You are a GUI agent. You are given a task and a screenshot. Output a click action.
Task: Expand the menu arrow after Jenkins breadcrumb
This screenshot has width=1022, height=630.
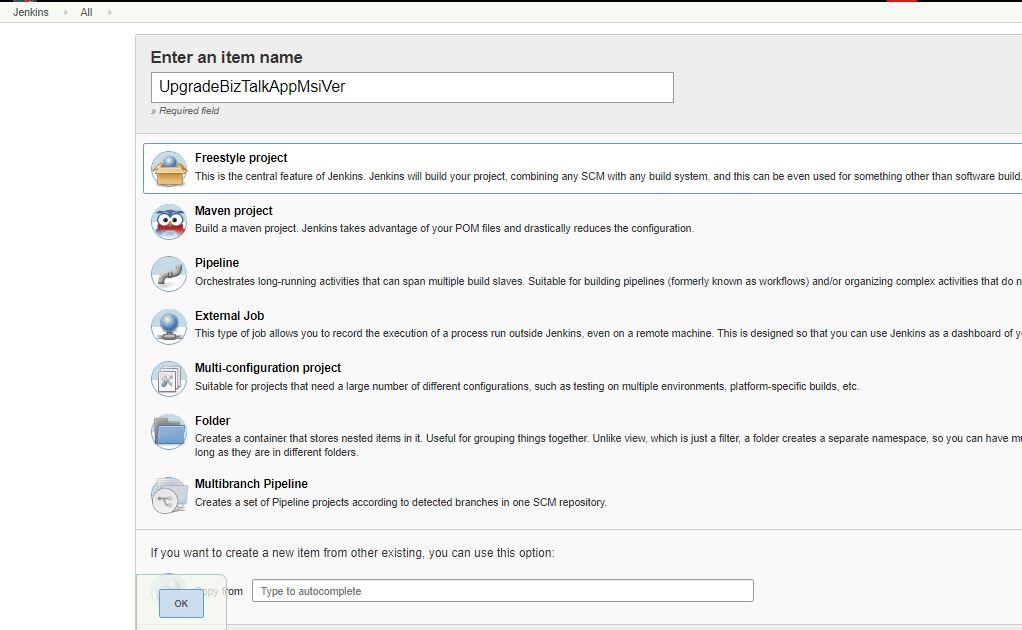(65, 12)
